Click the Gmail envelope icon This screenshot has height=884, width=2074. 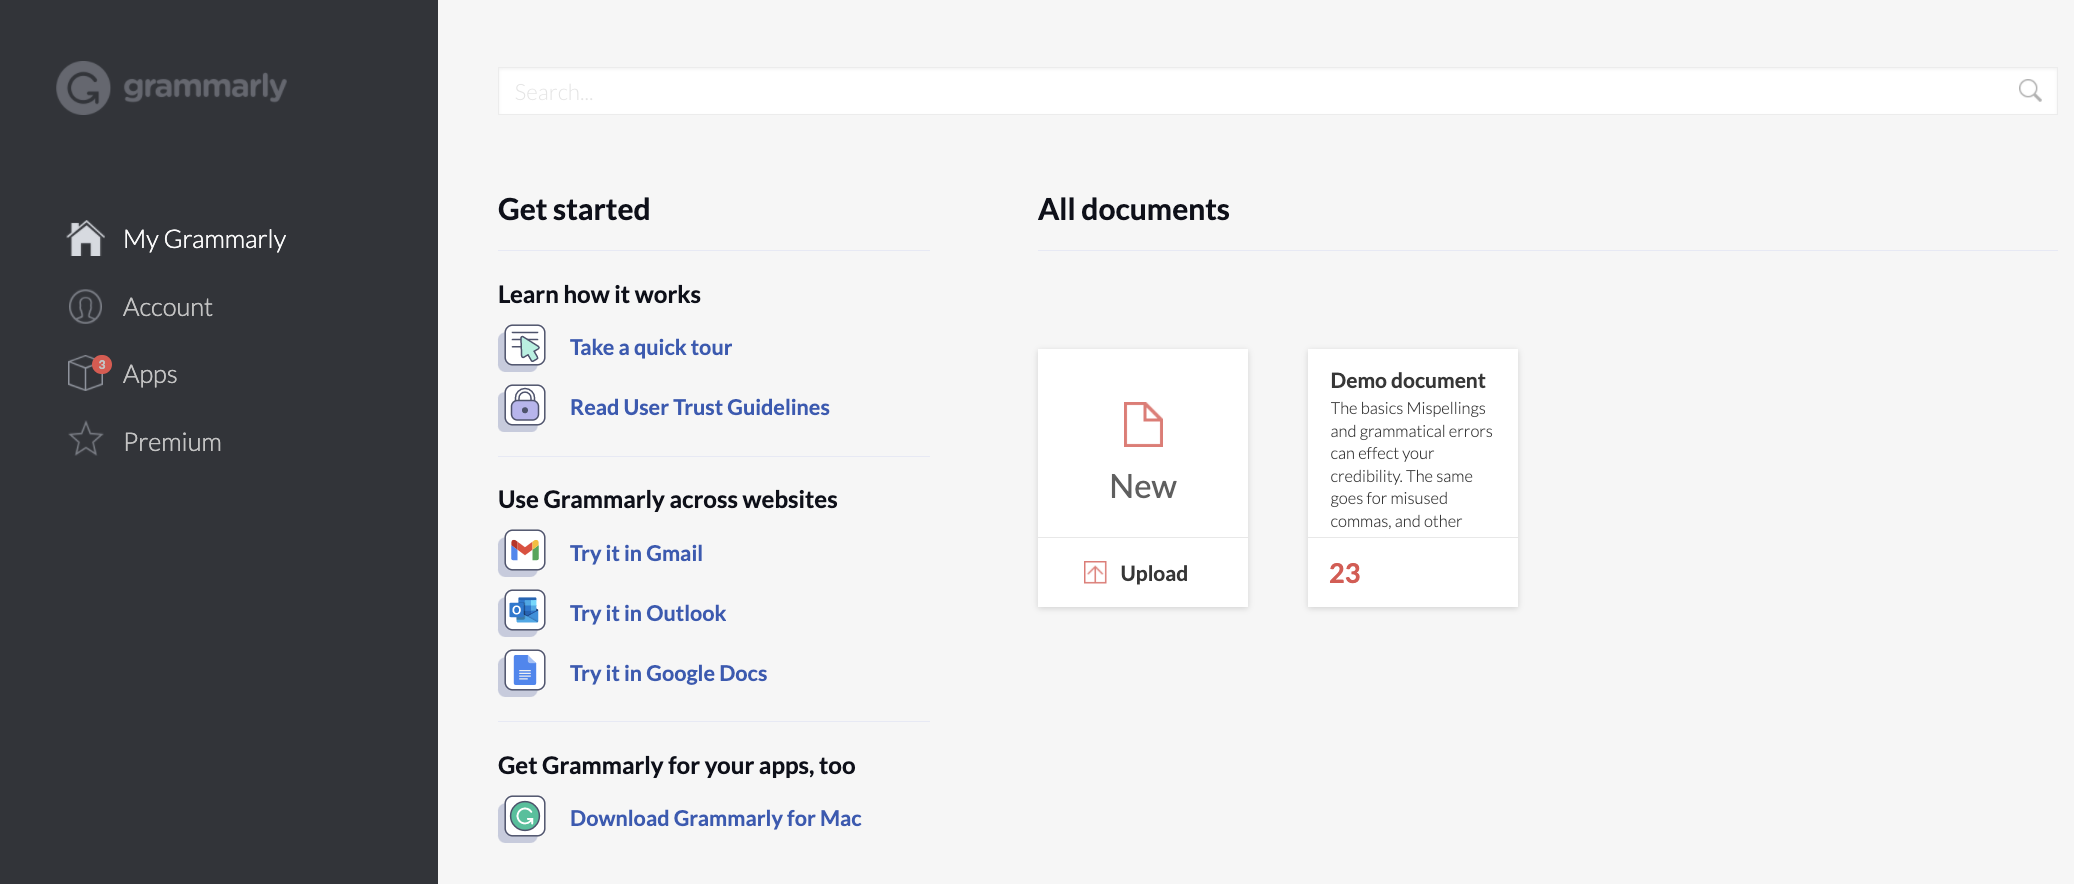pos(525,551)
